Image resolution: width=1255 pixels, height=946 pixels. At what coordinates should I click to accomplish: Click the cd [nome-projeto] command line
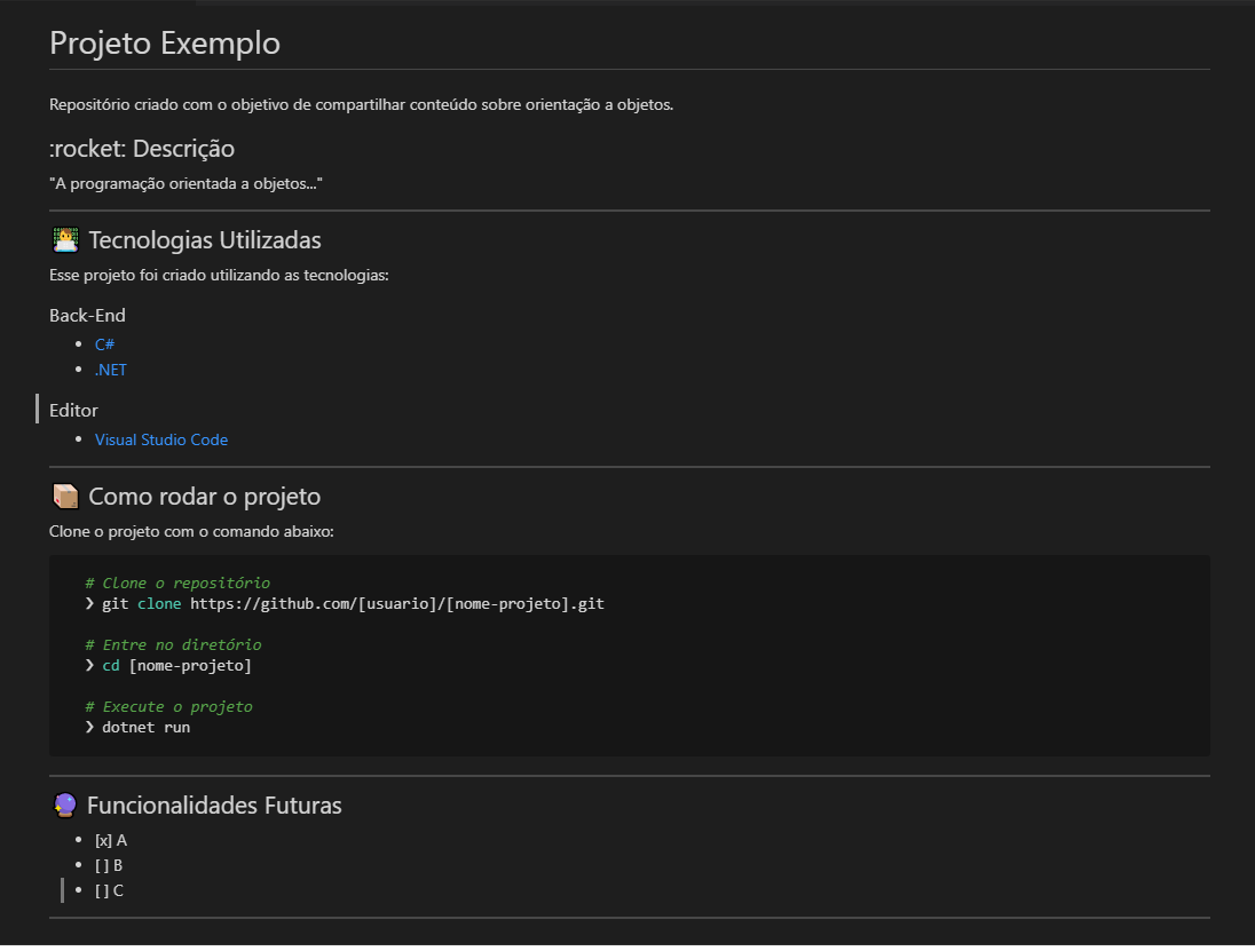coord(176,665)
